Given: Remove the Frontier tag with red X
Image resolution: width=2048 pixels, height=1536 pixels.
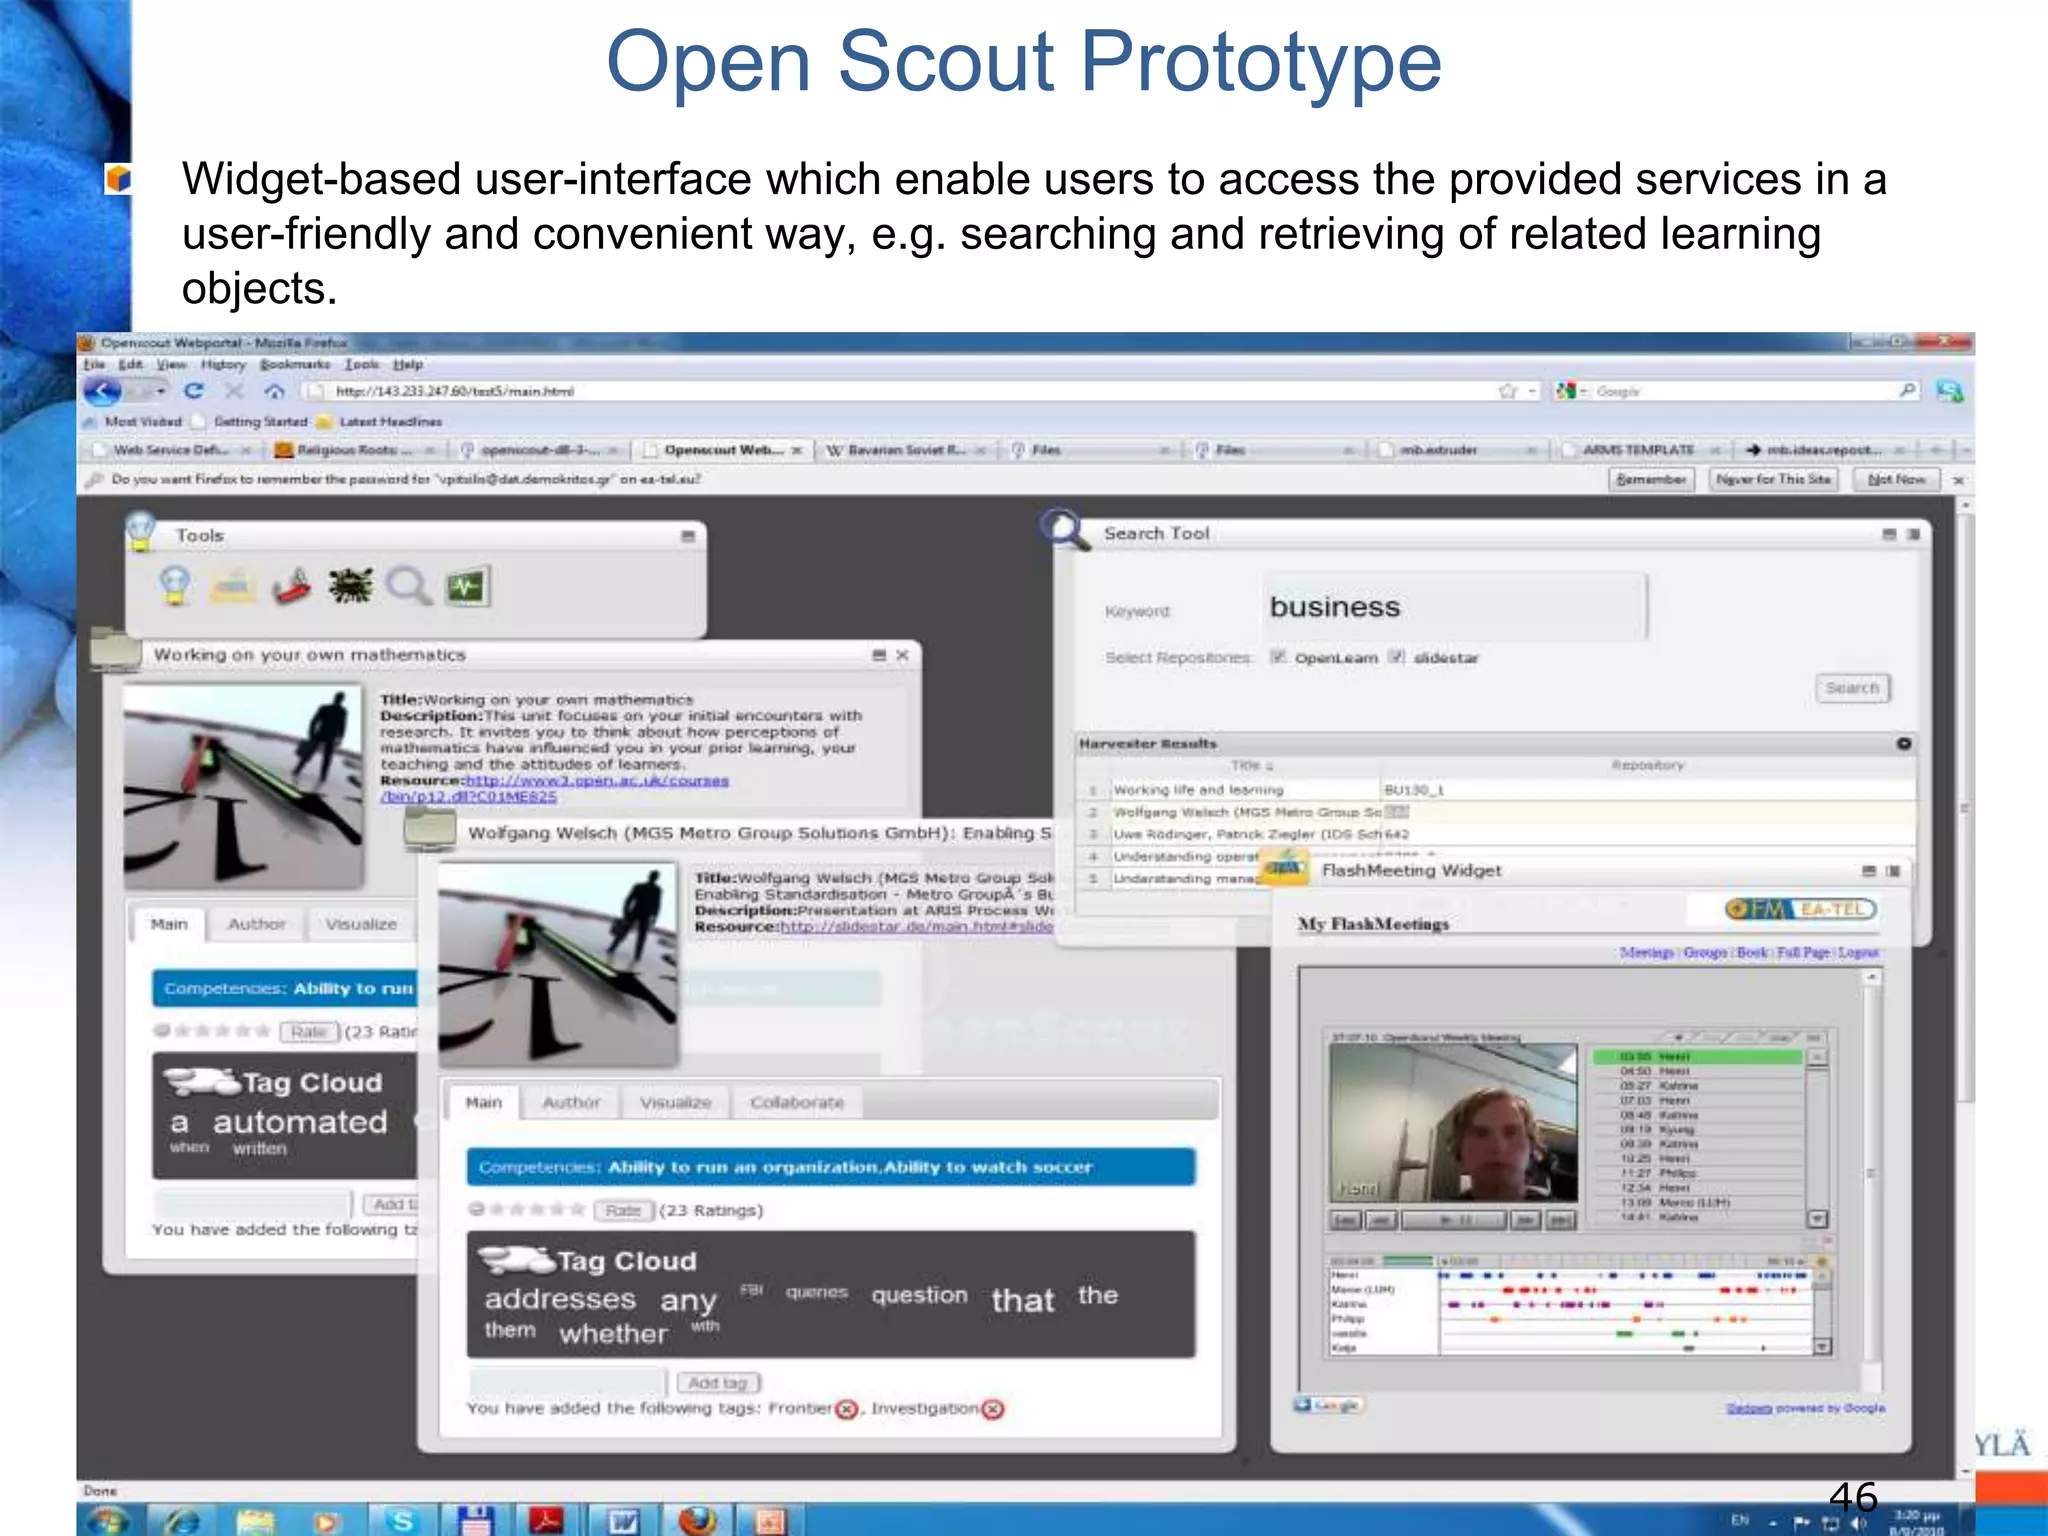Looking at the screenshot, I should pyautogui.click(x=847, y=1409).
